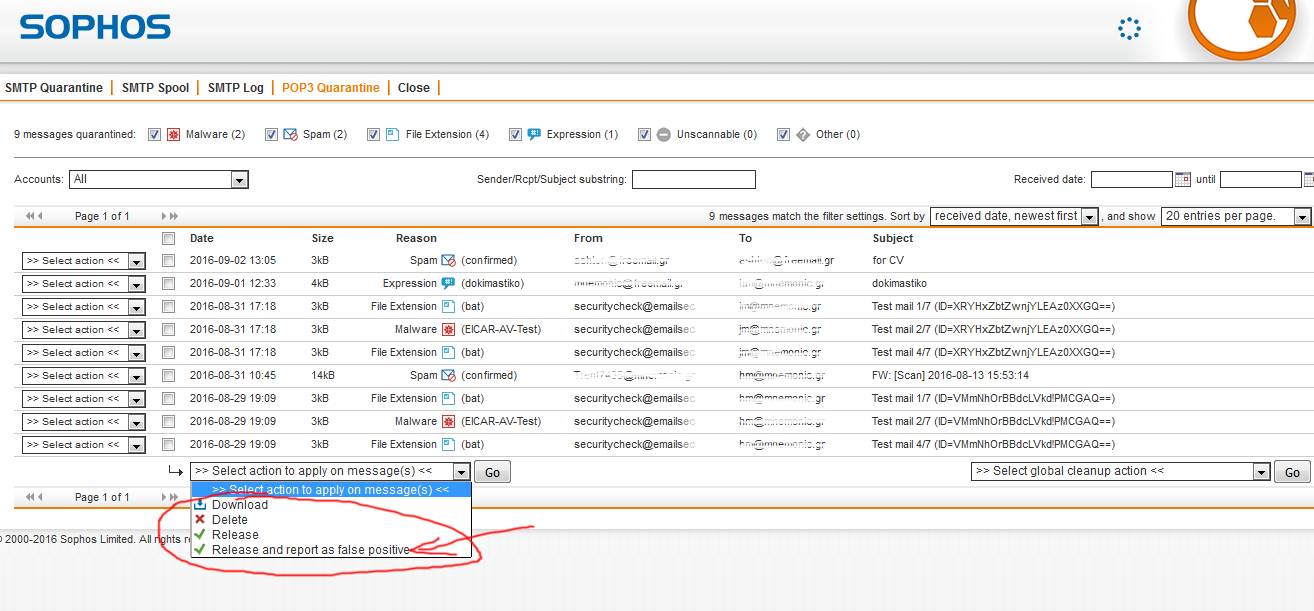Click the '2016-09-02 13:05' date cell
The height and width of the screenshot is (611, 1314).
(233, 261)
